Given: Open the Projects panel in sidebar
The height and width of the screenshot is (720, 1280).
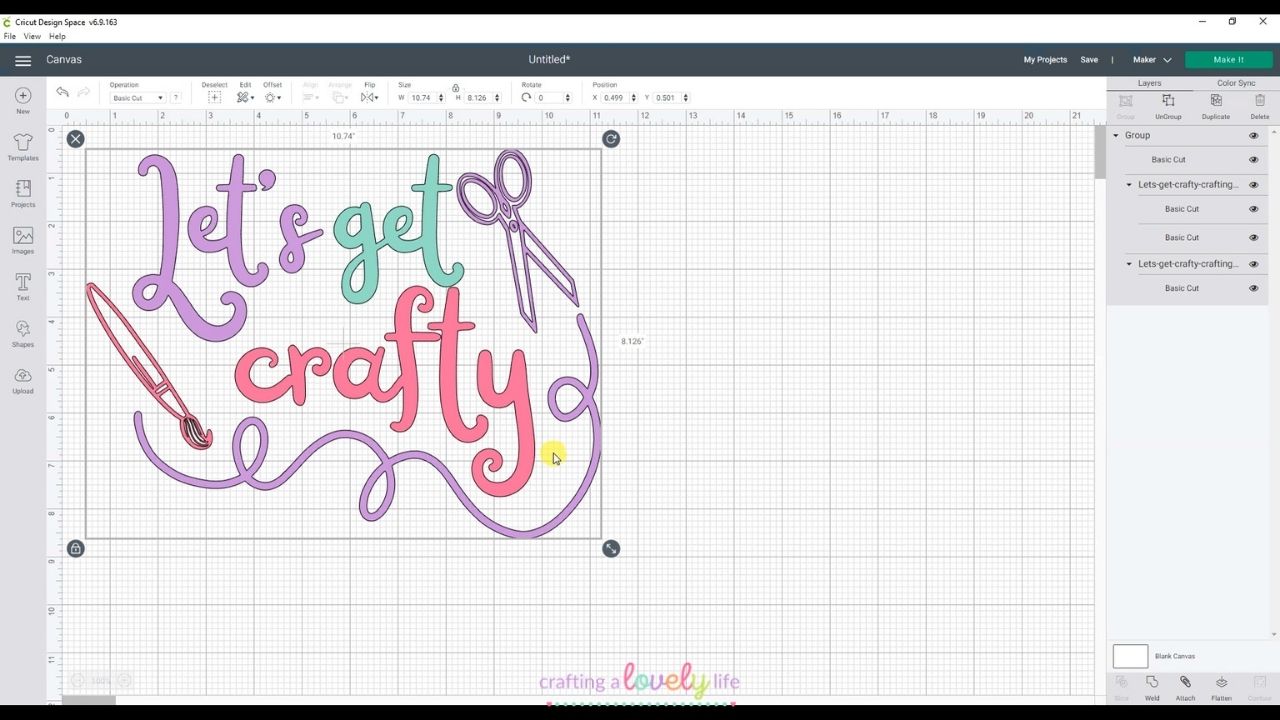Looking at the screenshot, I should [23, 193].
